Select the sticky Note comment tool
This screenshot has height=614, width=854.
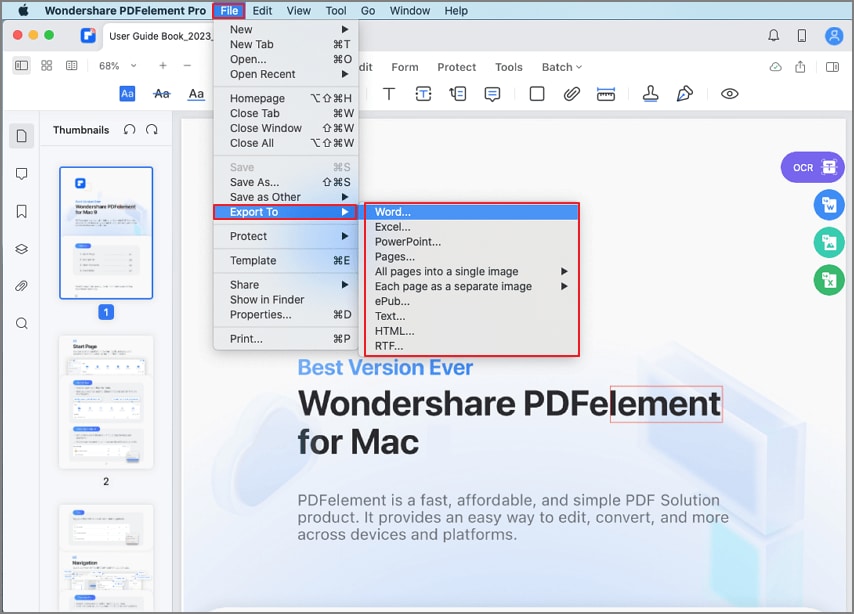(x=492, y=94)
